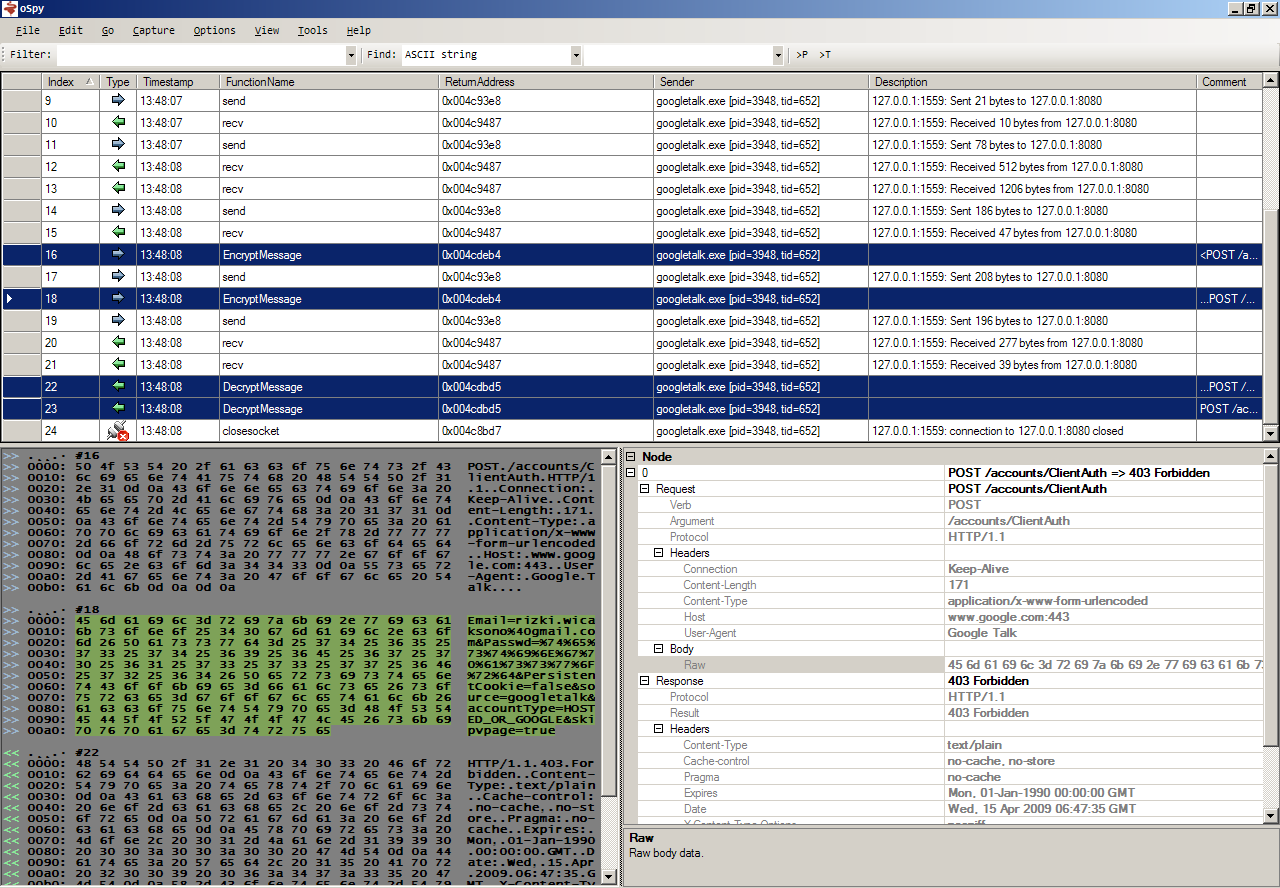This screenshot has height=888, width=1280.
Task: Click the EncryptMessage icon in row 16
Action: click(118, 255)
